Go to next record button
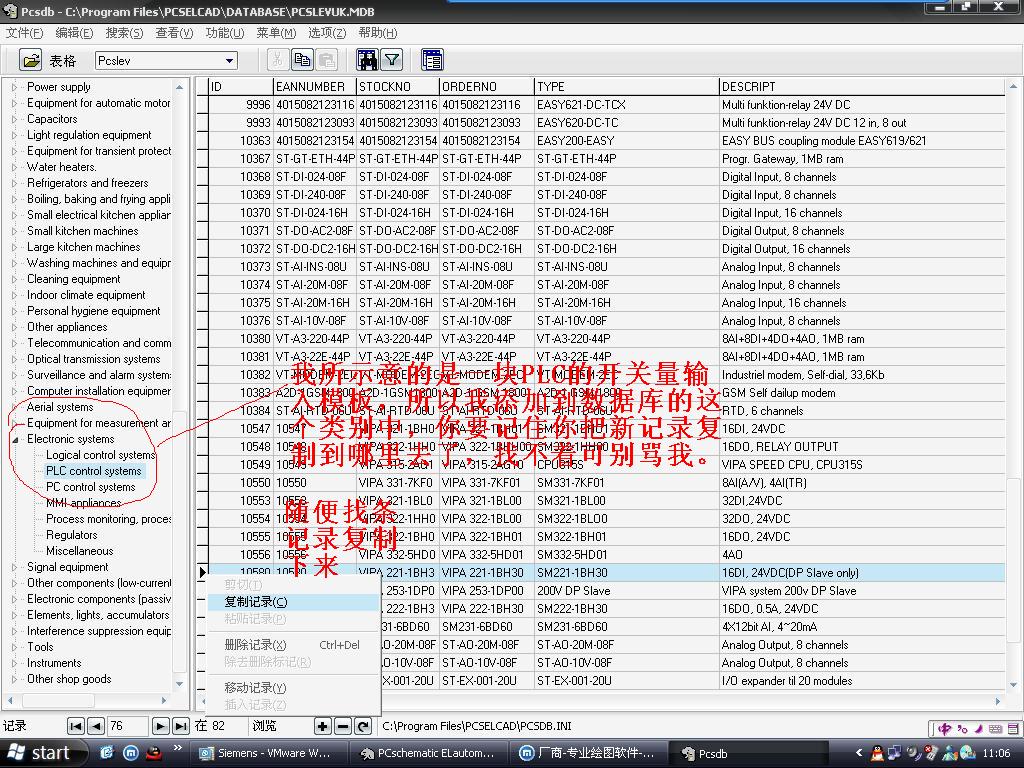Viewport: 1024px width, 768px height. click(160, 726)
